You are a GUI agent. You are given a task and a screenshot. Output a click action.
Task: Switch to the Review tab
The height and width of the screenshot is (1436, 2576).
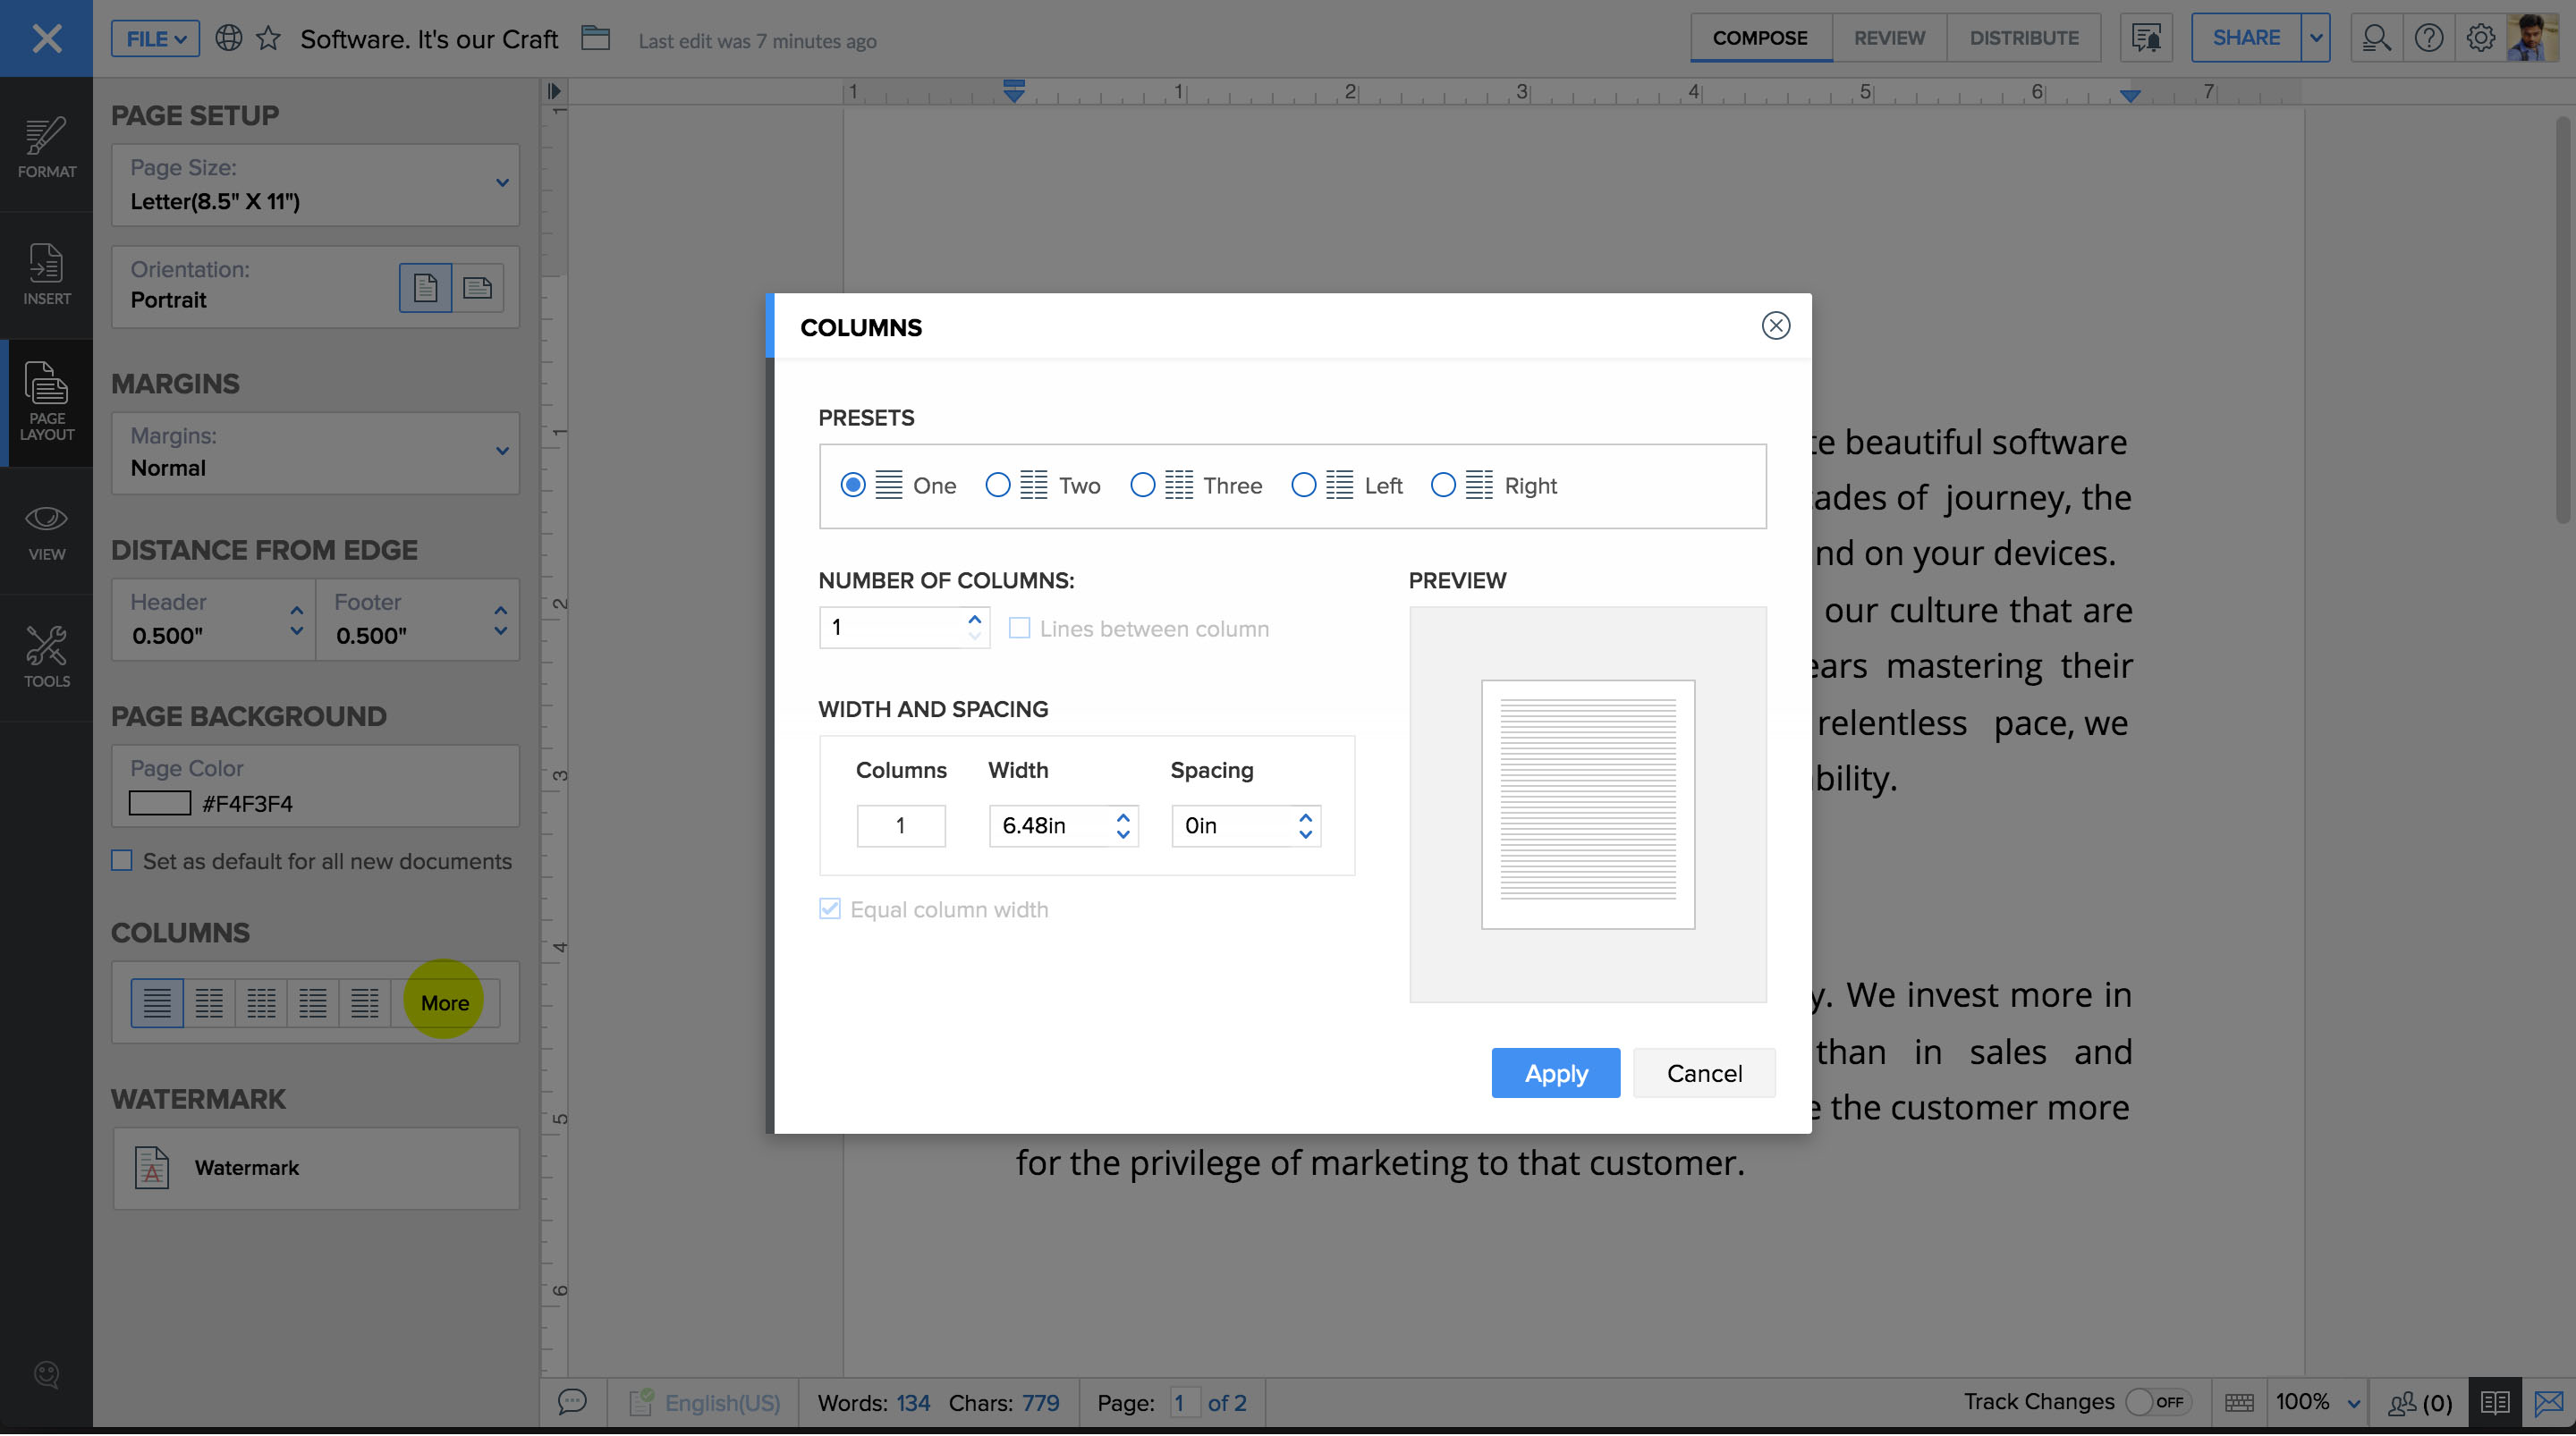click(x=1888, y=38)
